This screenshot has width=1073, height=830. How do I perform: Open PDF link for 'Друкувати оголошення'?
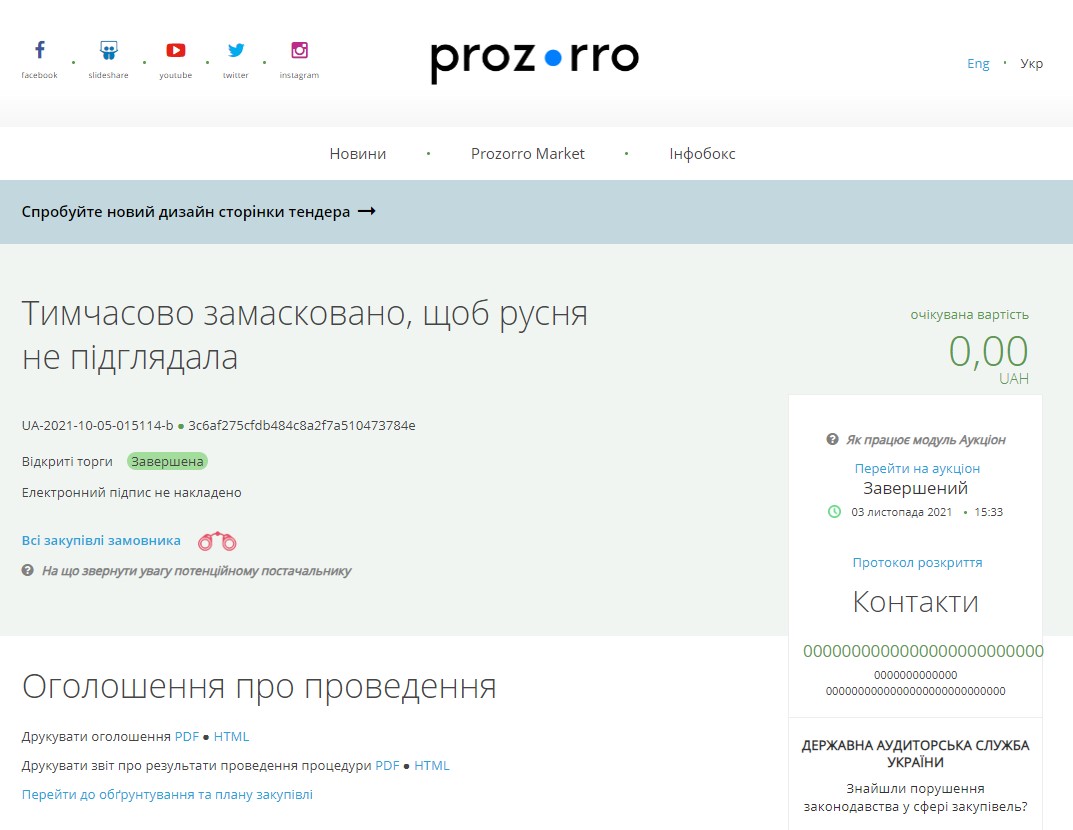(x=187, y=737)
